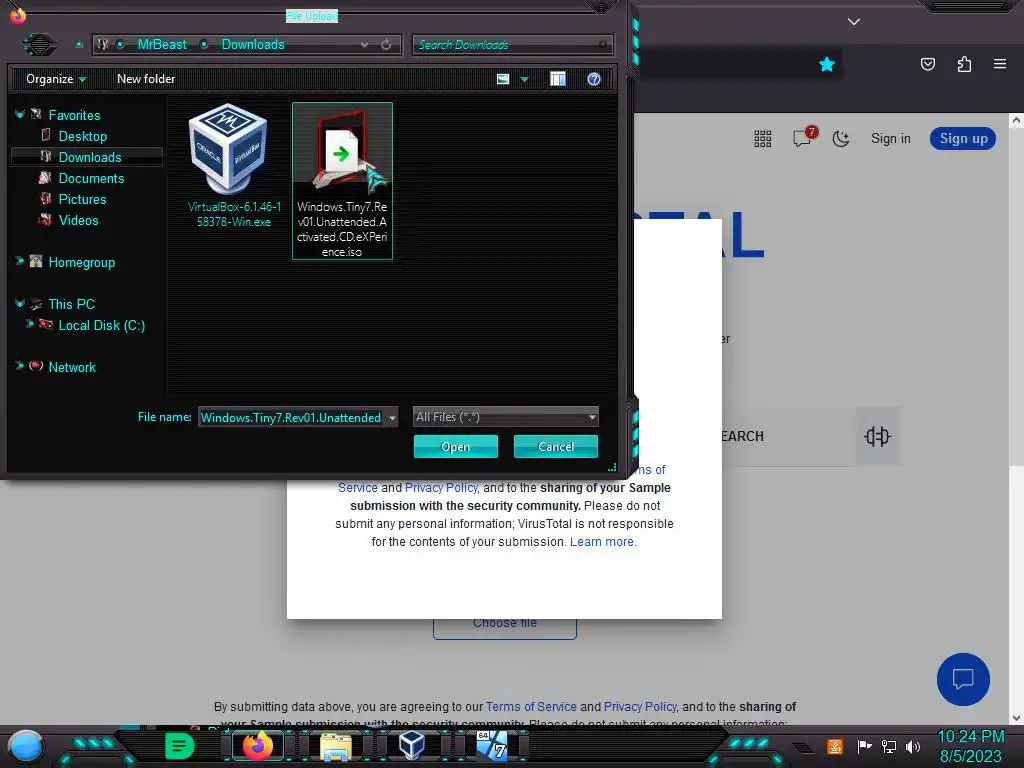This screenshot has height=768, width=1024.
Task: Click the Choose file button
Action: pyautogui.click(x=505, y=626)
